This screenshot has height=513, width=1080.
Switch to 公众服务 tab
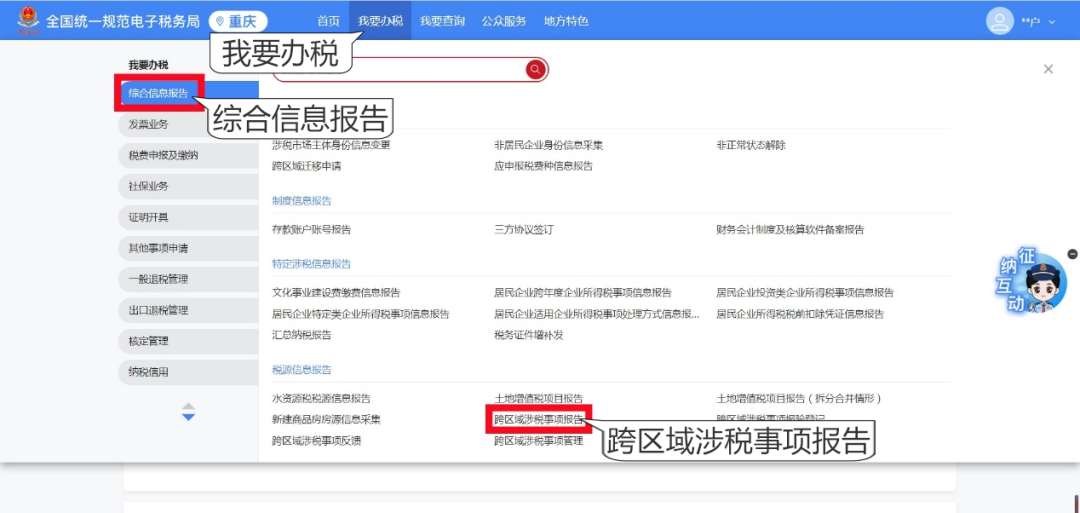pos(504,21)
